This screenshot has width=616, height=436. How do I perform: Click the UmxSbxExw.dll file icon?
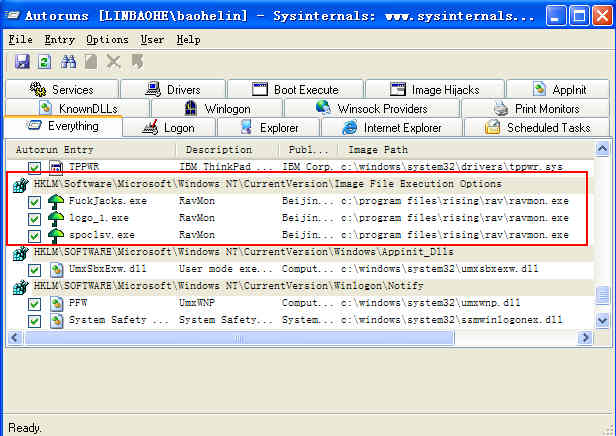coord(57,270)
